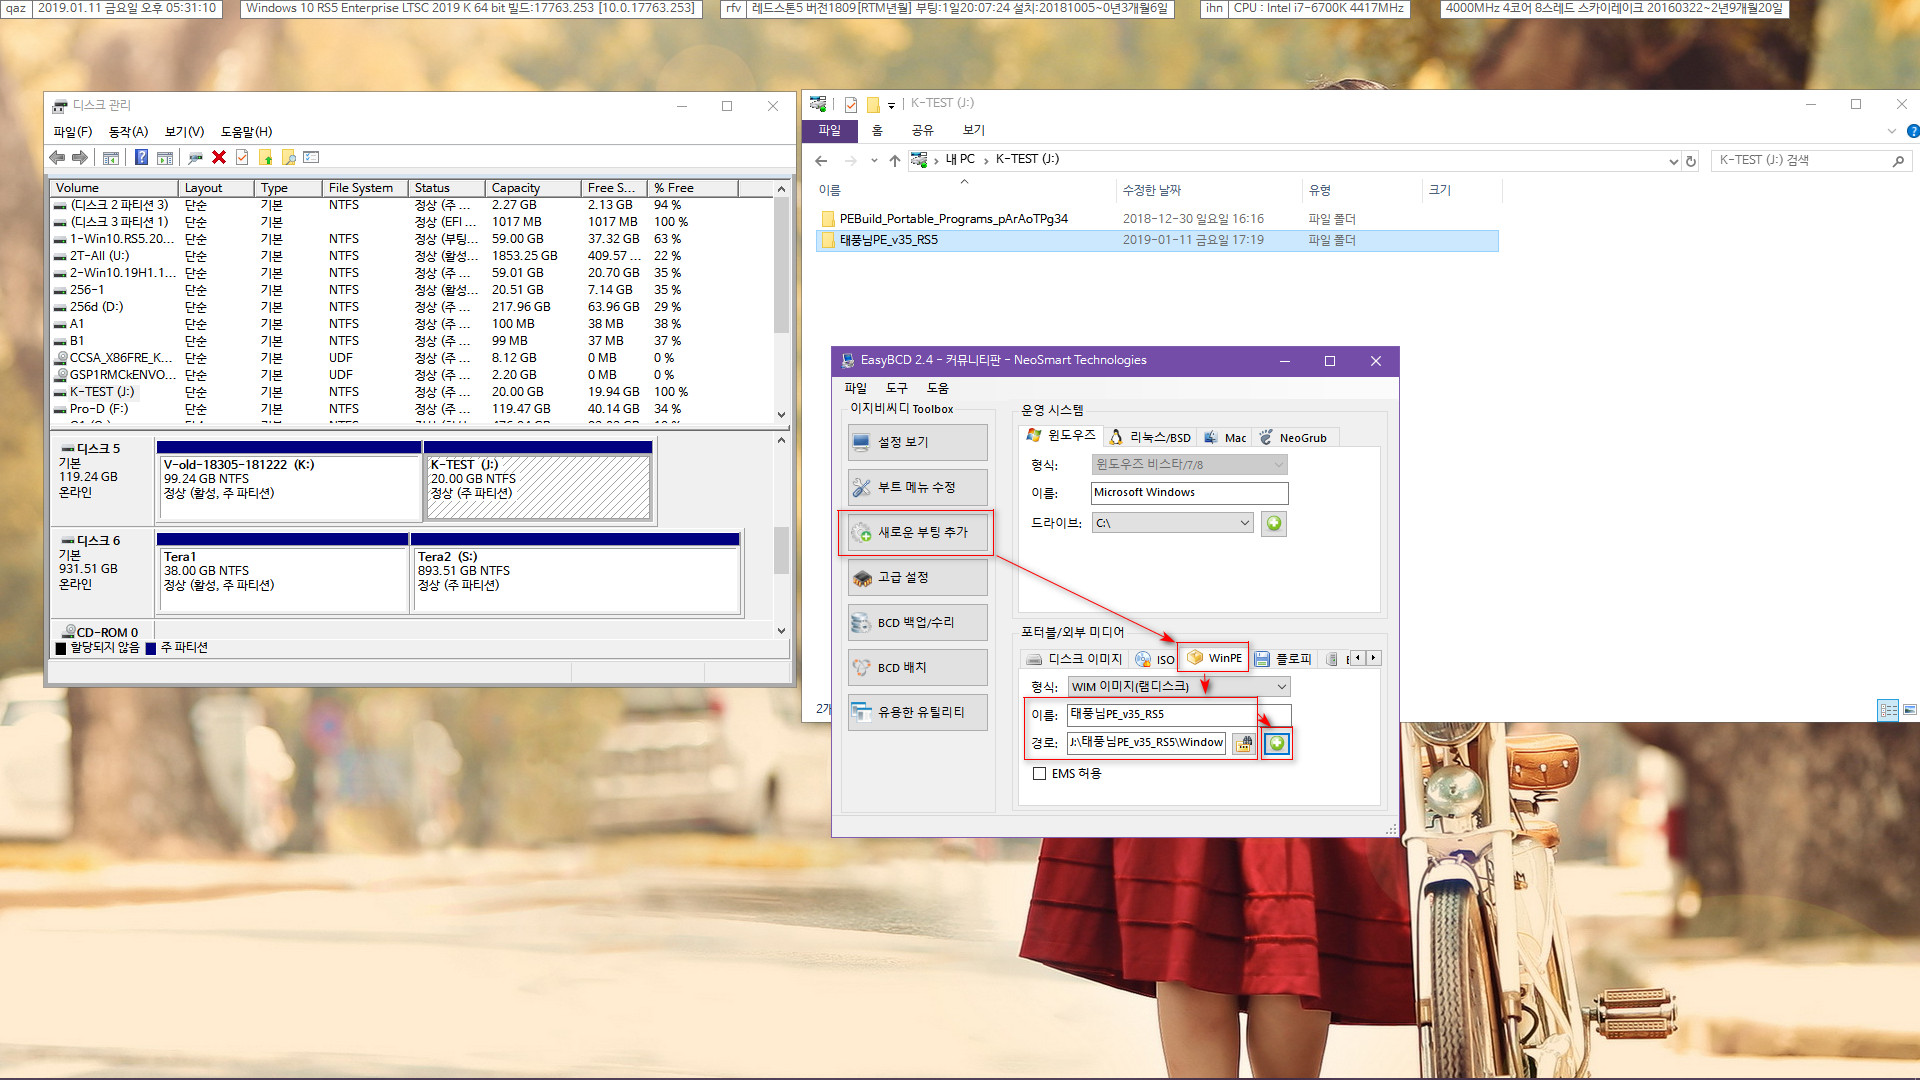Open the WIM 이미지(램디스크) 형식 dropdown
Screen dimensions: 1920x1080
pyautogui.click(x=1281, y=686)
